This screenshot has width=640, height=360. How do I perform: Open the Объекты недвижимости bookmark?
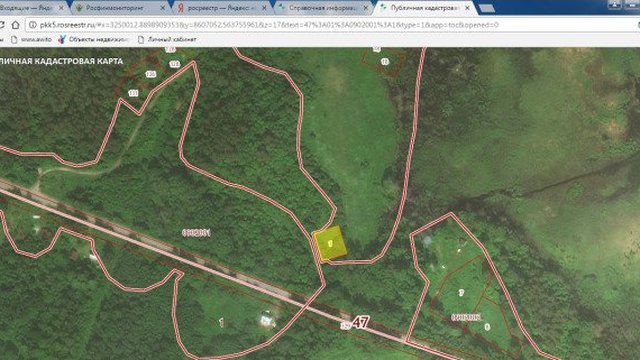coord(93,40)
